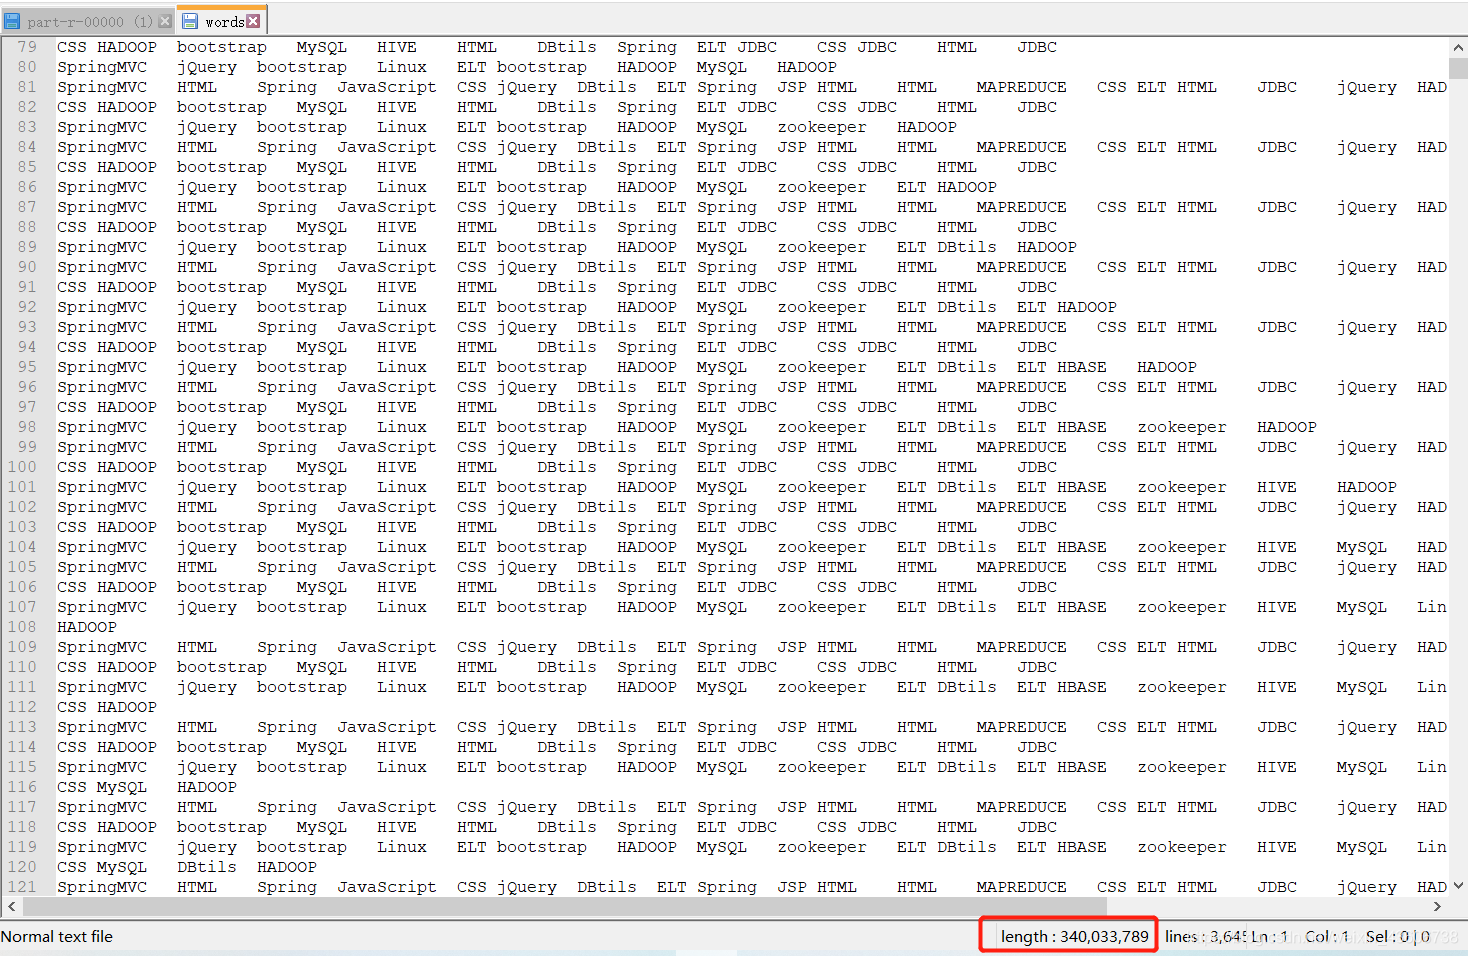The image size is (1468, 956).
Task: Click line number 121 in the margin
Action: (x=22, y=887)
